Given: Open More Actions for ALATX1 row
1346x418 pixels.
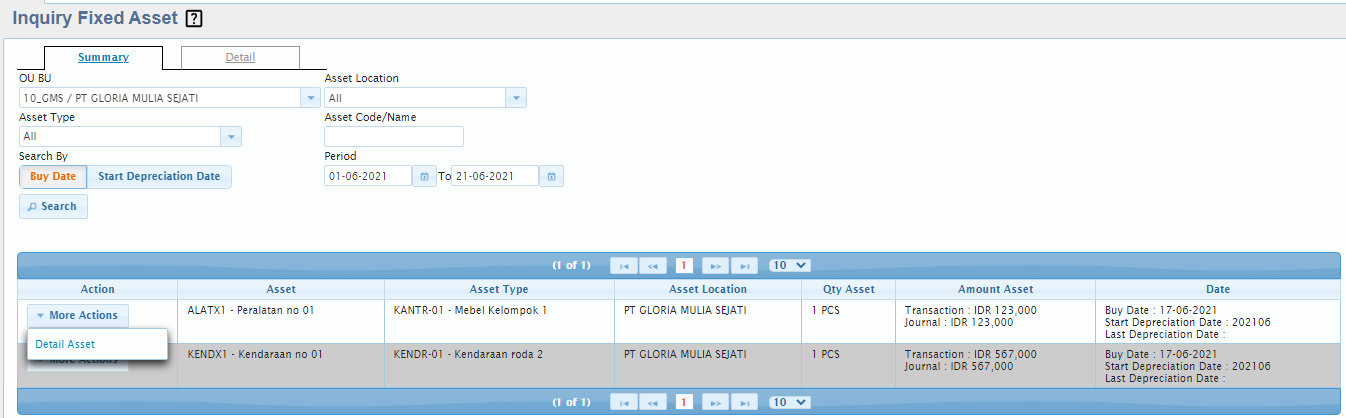Looking at the screenshot, I should (x=78, y=315).
